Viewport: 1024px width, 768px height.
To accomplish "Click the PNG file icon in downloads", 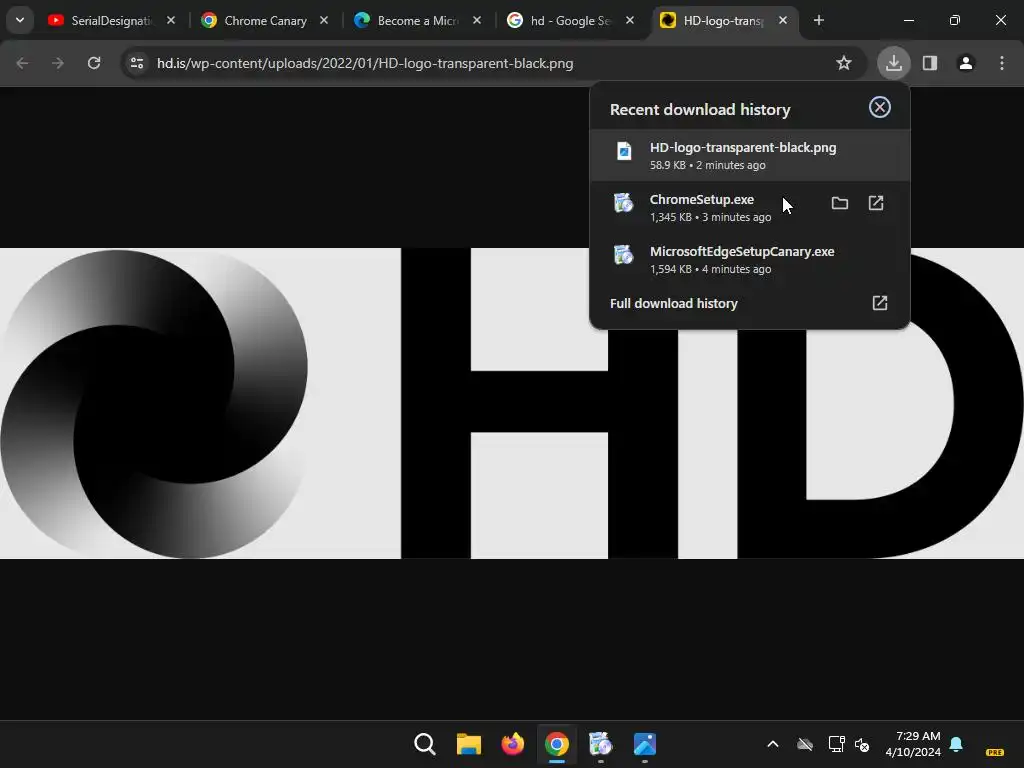I will coord(624,152).
